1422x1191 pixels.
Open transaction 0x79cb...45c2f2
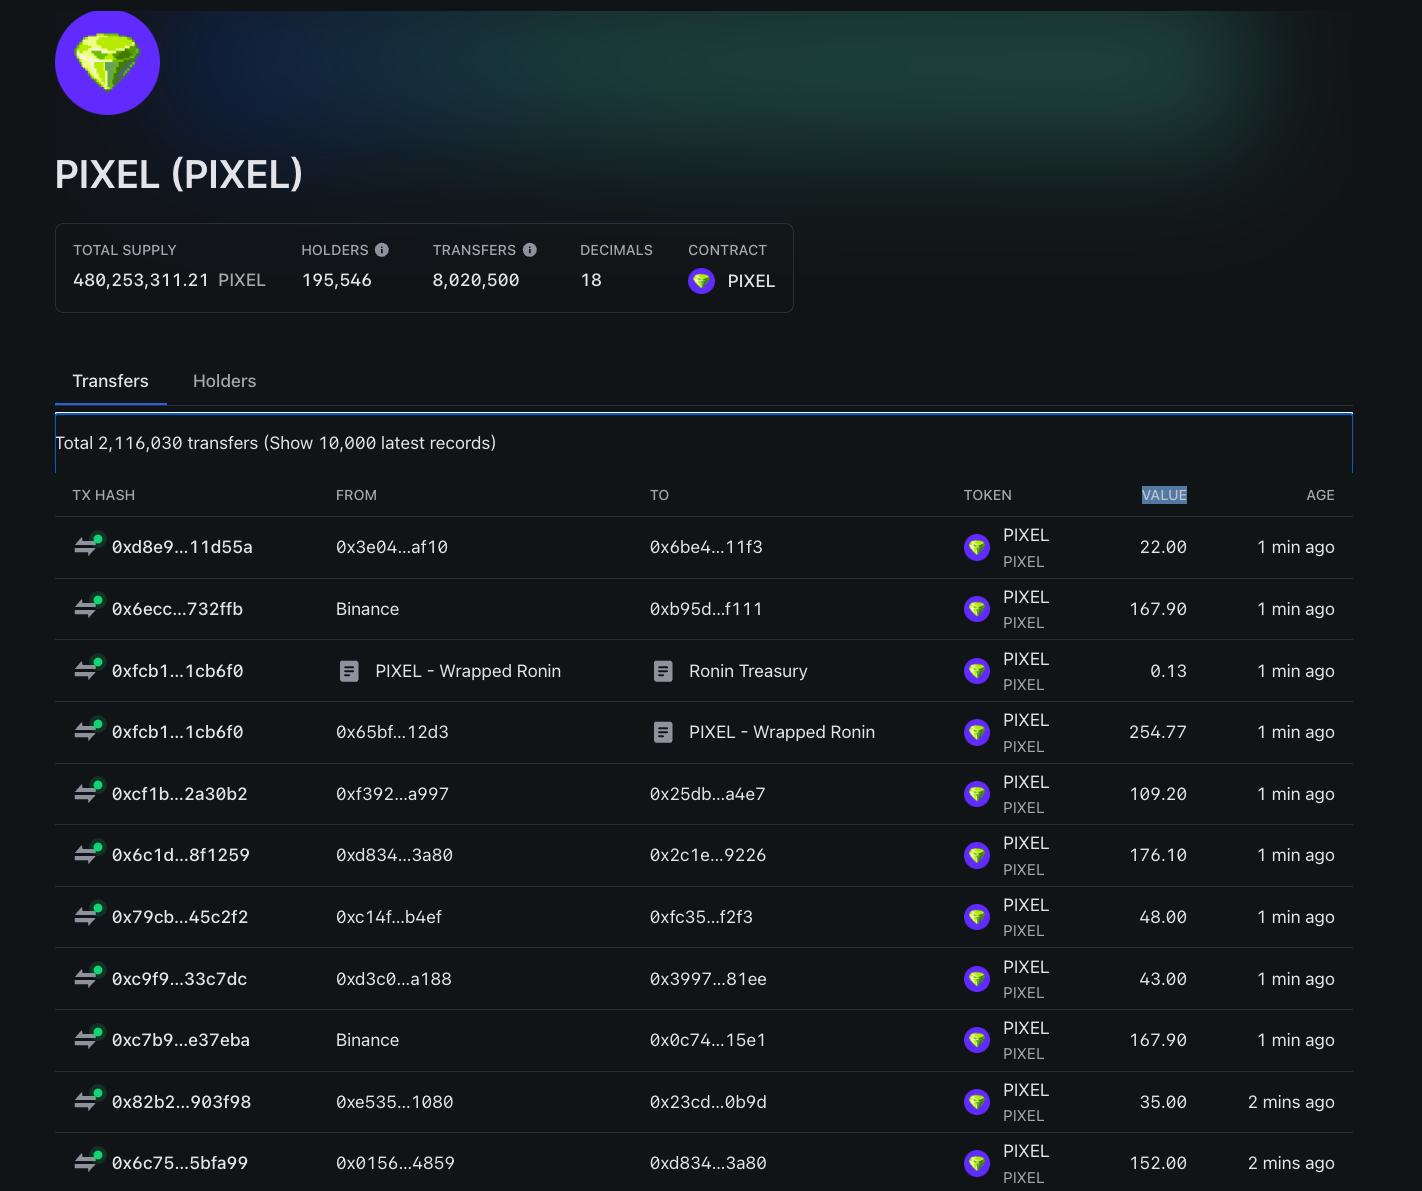click(x=180, y=917)
